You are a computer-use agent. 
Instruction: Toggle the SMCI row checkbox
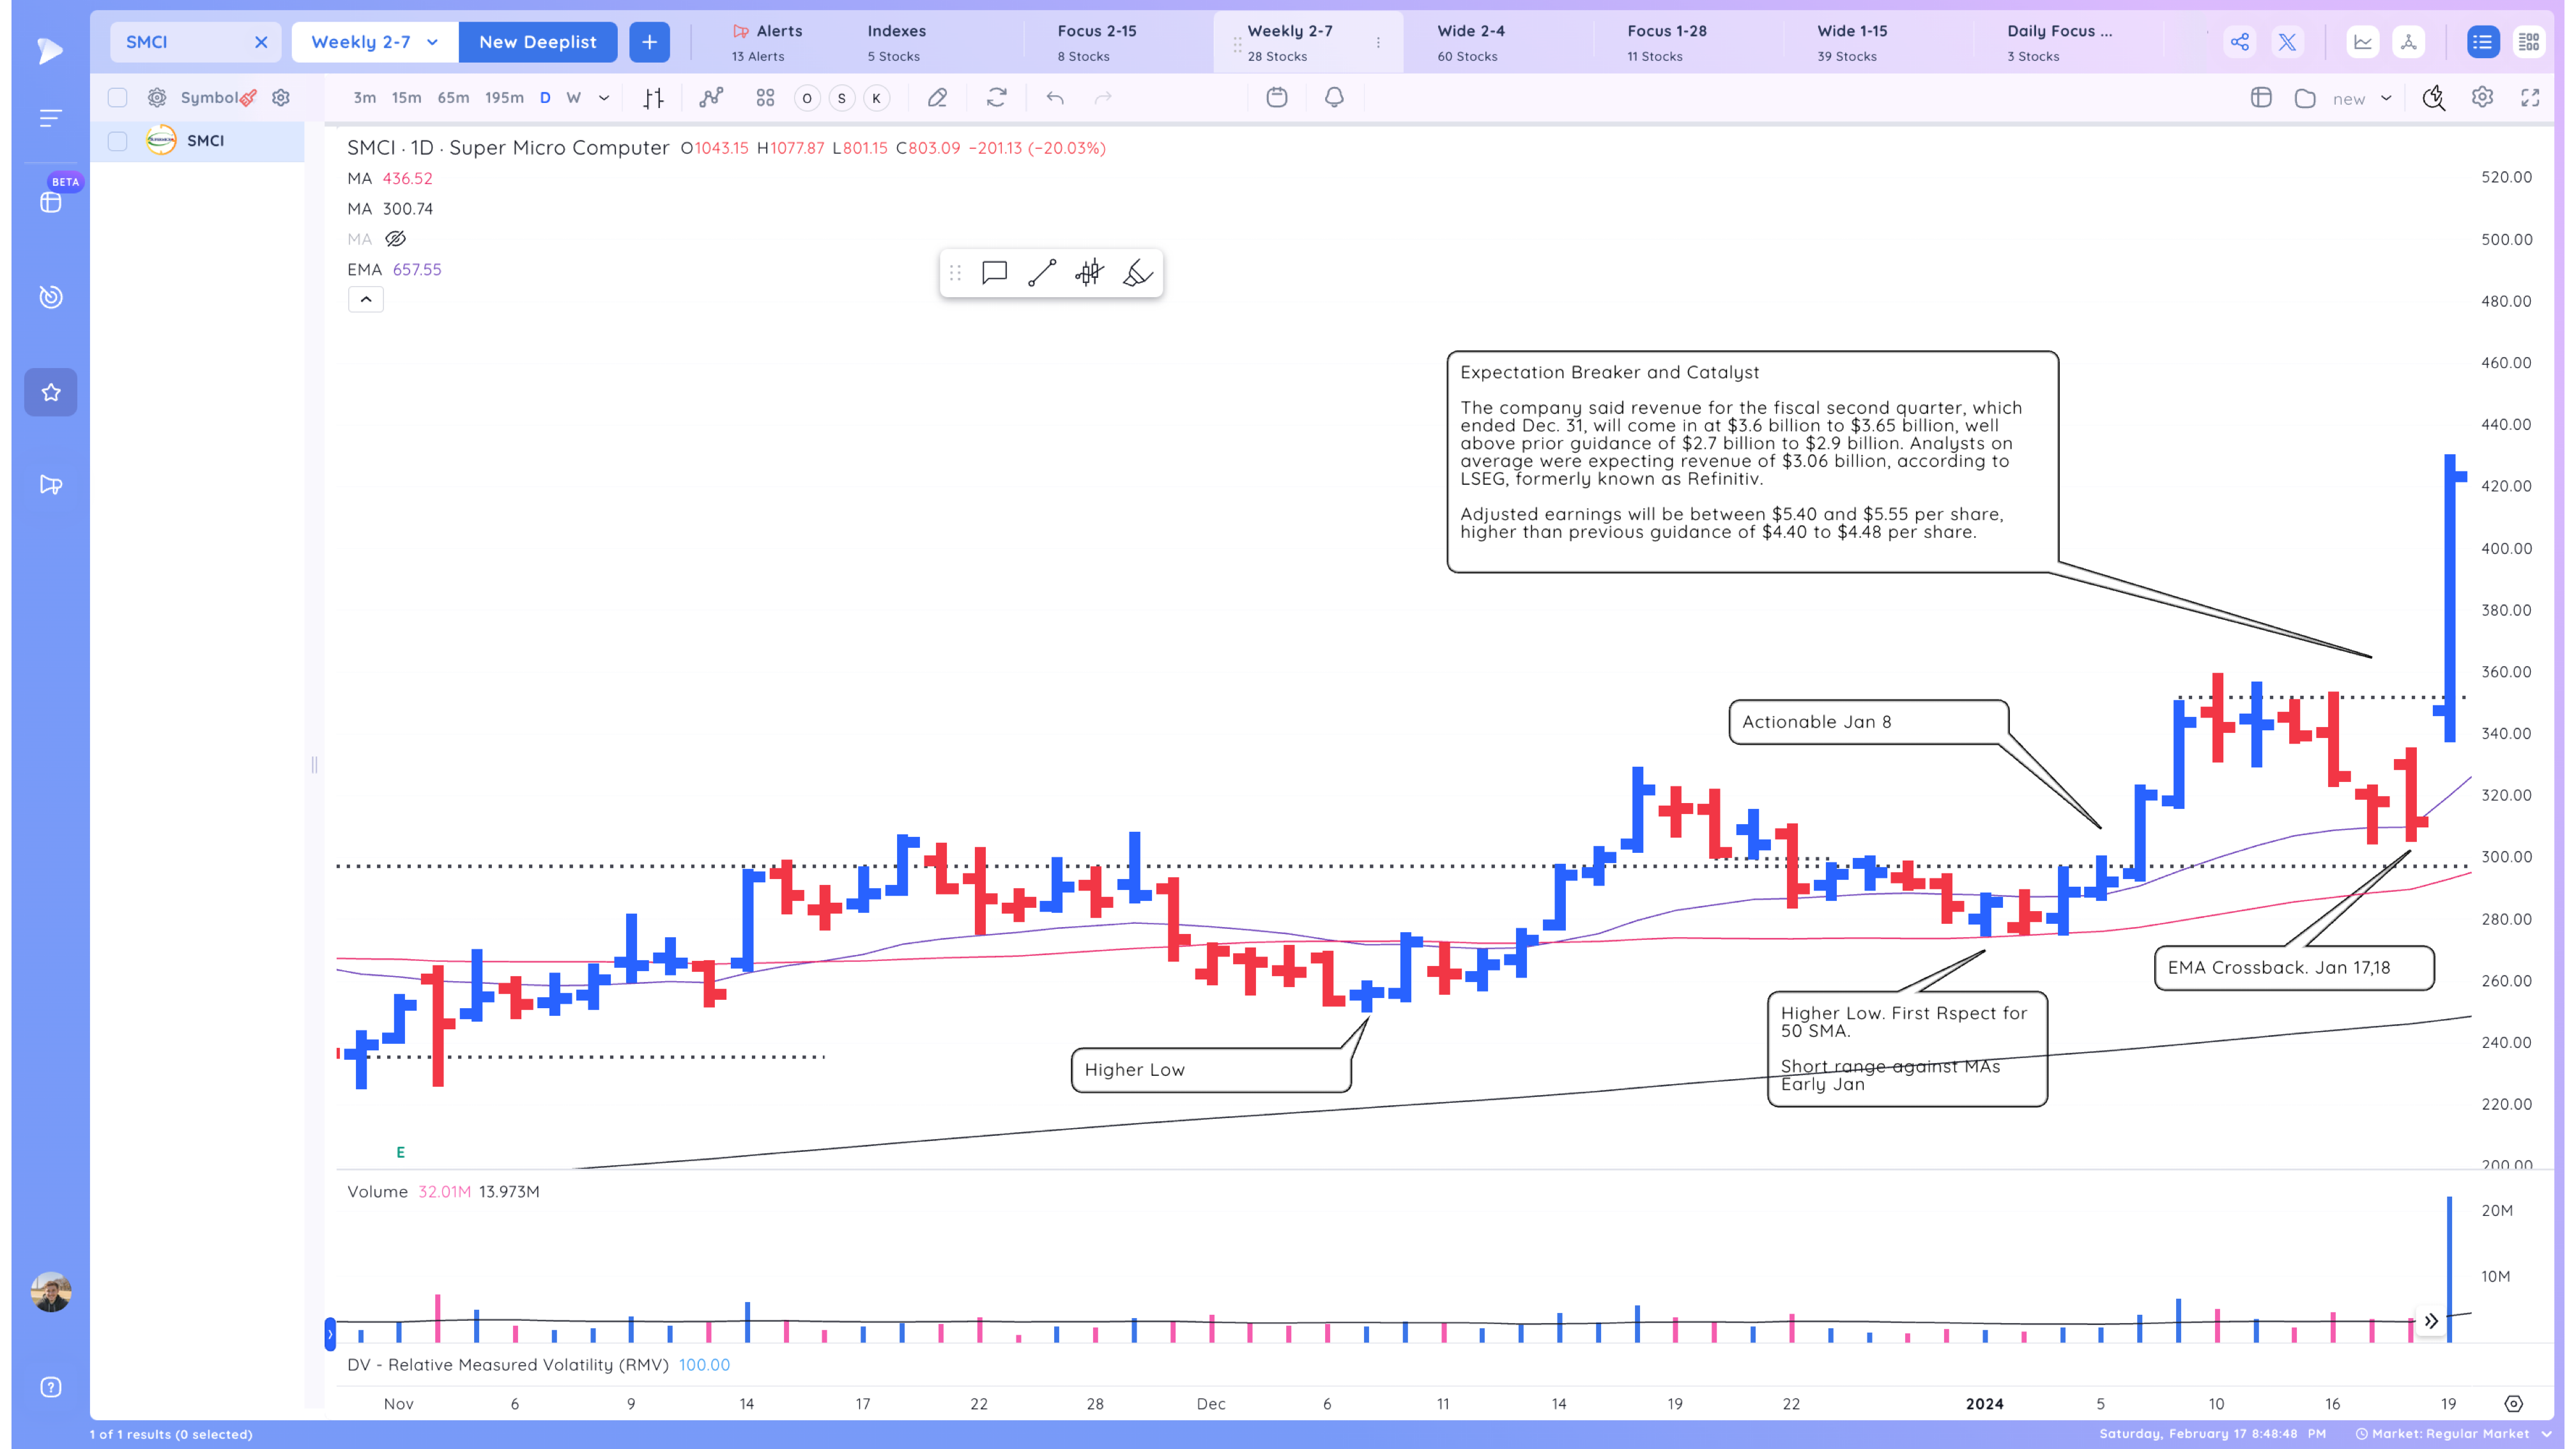[118, 141]
